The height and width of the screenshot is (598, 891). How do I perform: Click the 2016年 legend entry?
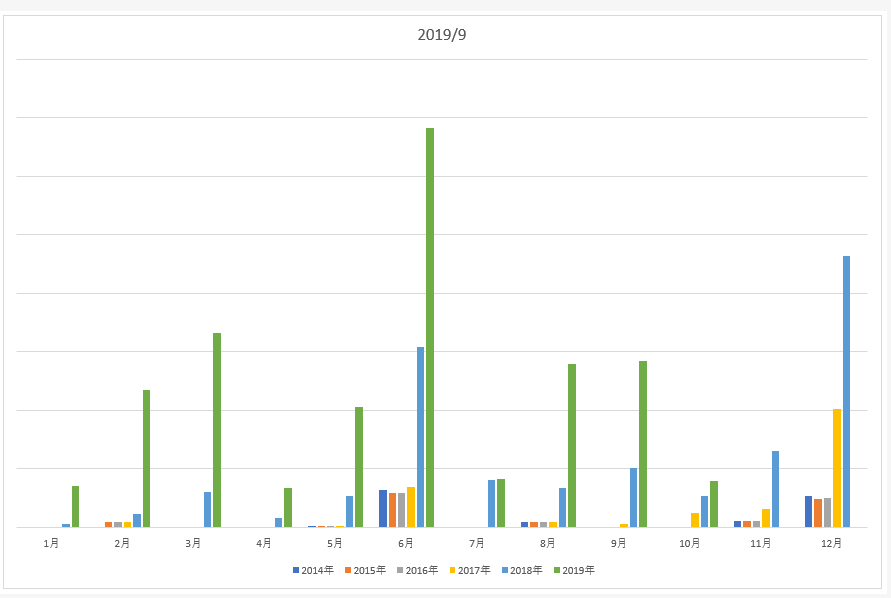point(418,570)
